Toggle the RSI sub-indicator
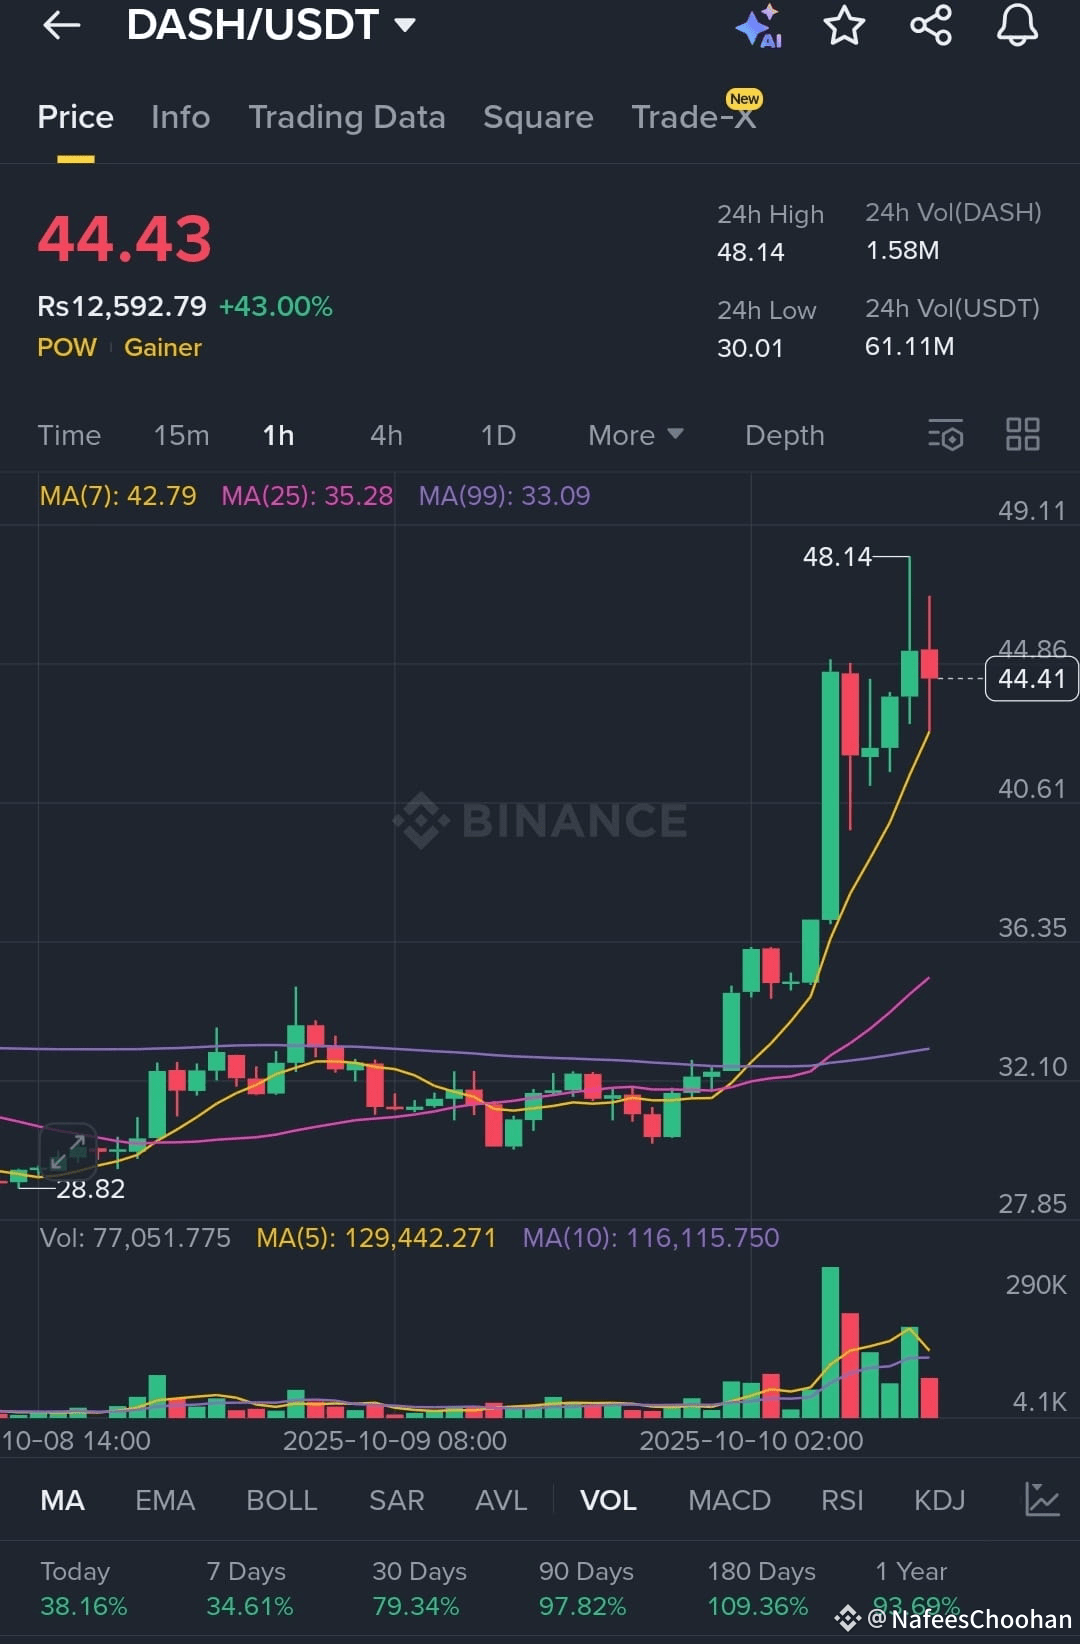Viewport: 1080px width, 1644px height. tap(842, 1500)
